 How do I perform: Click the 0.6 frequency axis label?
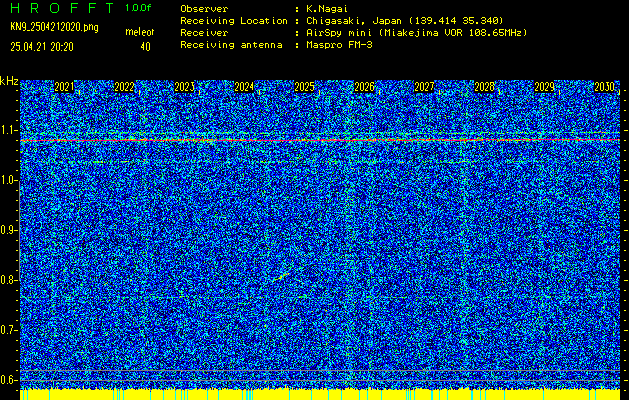pos(8,380)
